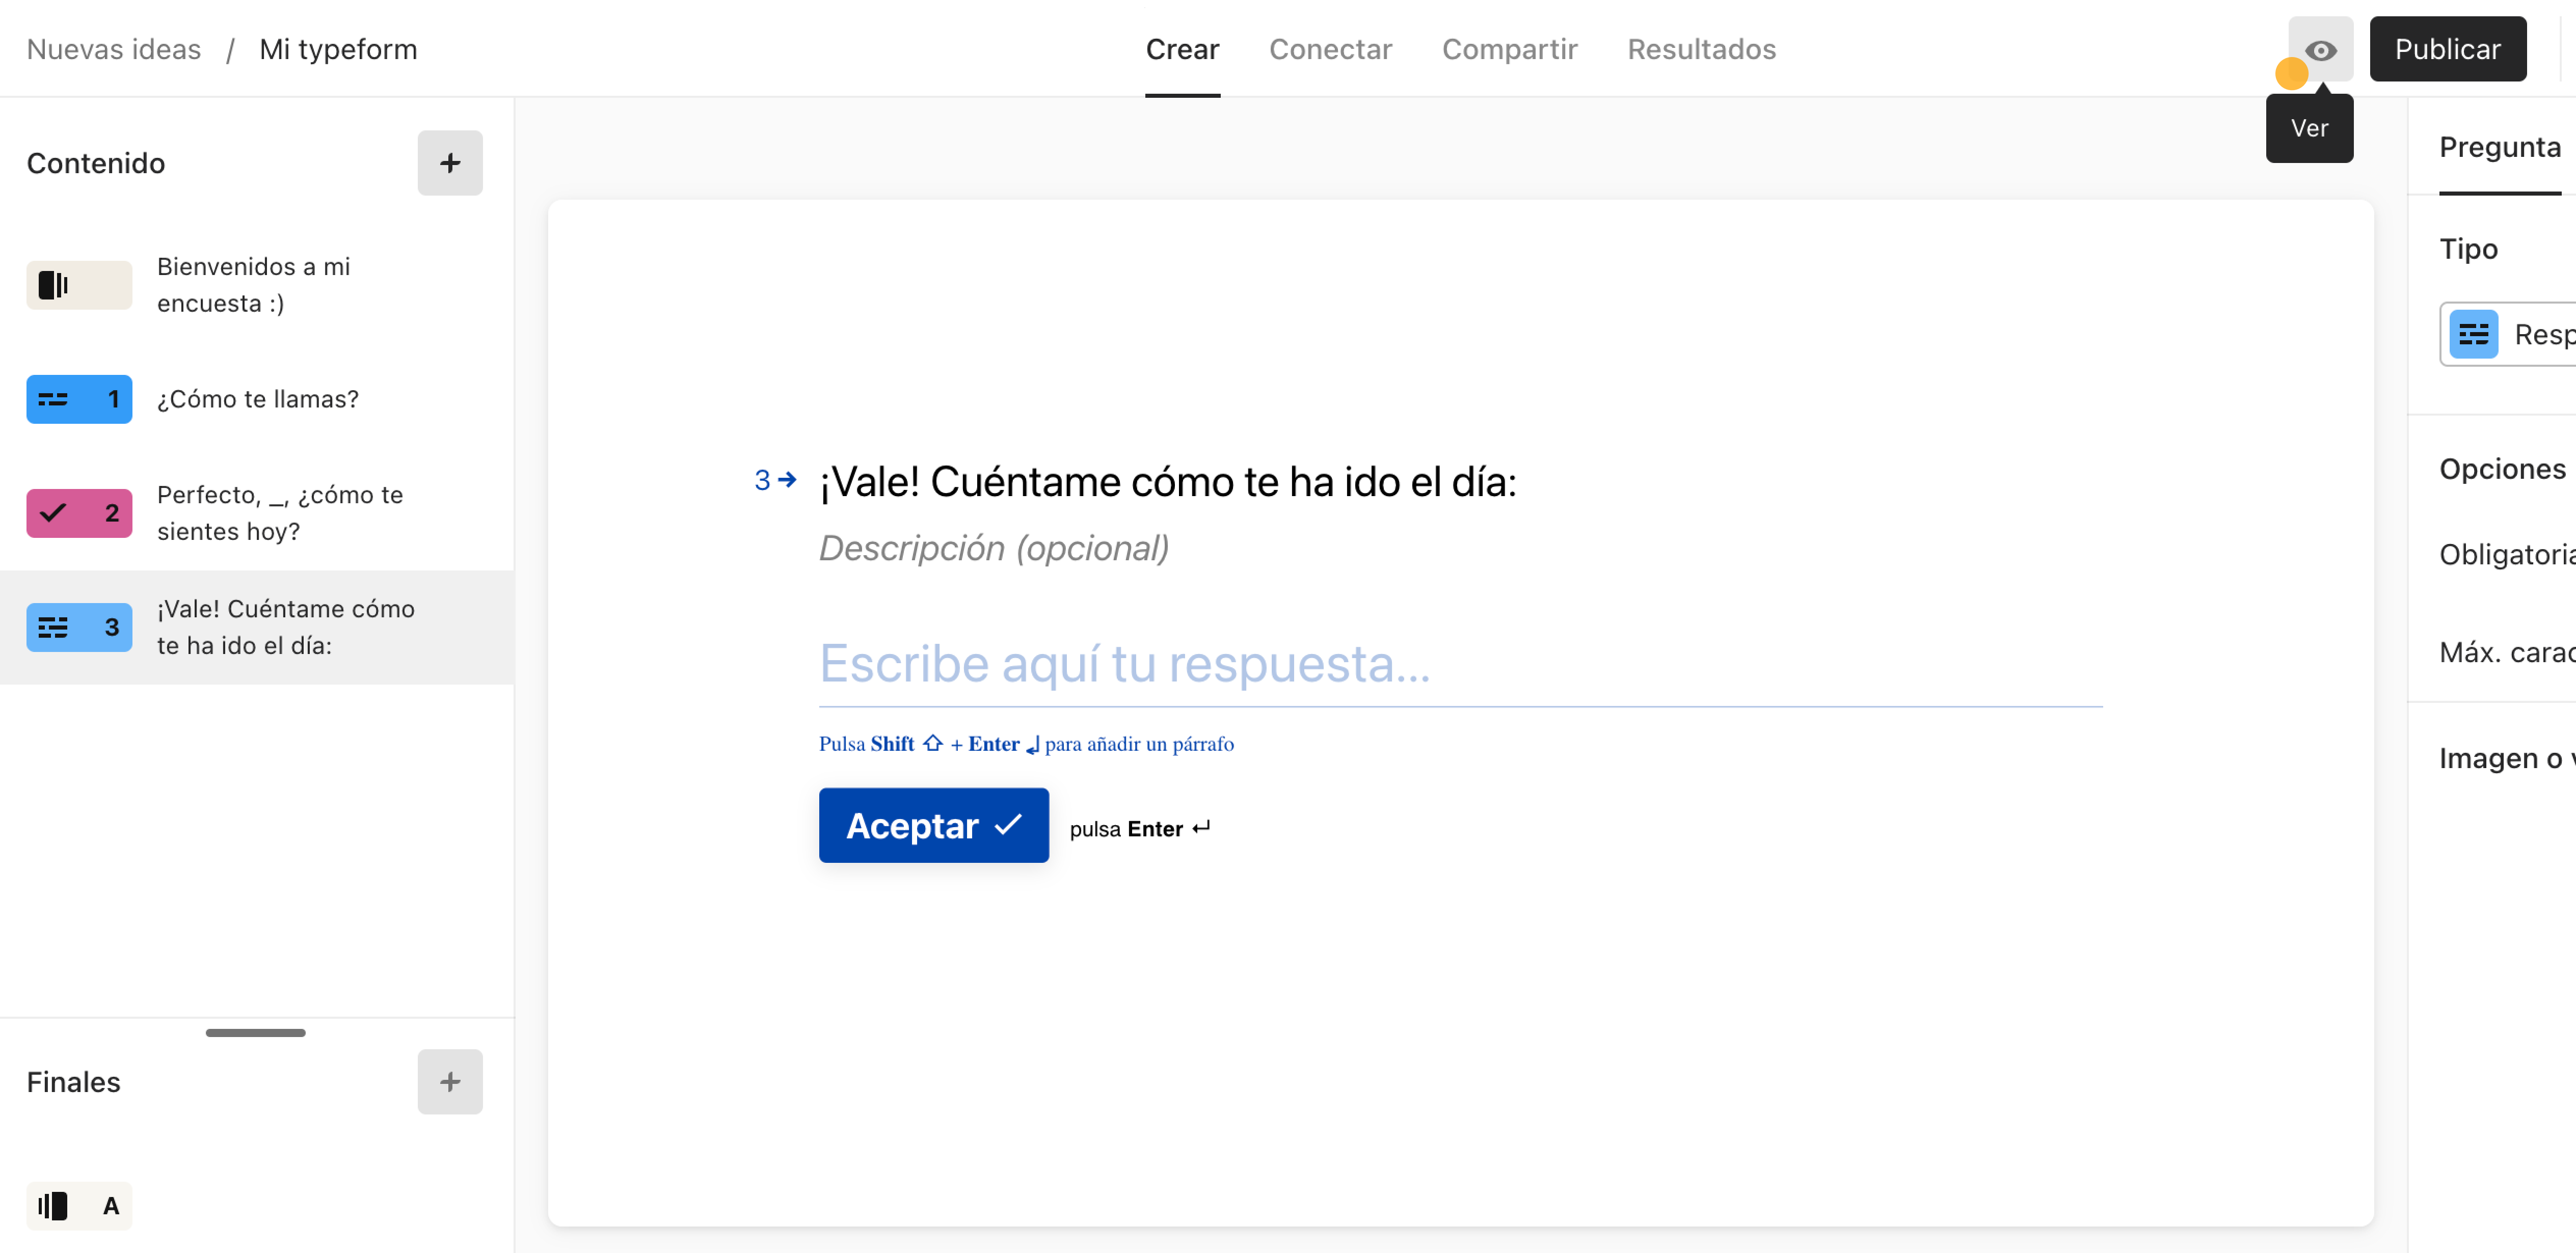Image resolution: width=2576 pixels, height=1253 pixels.
Task: Select '¡Vale! Cuéntame cómo' sidebar question
Action: click(257, 627)
